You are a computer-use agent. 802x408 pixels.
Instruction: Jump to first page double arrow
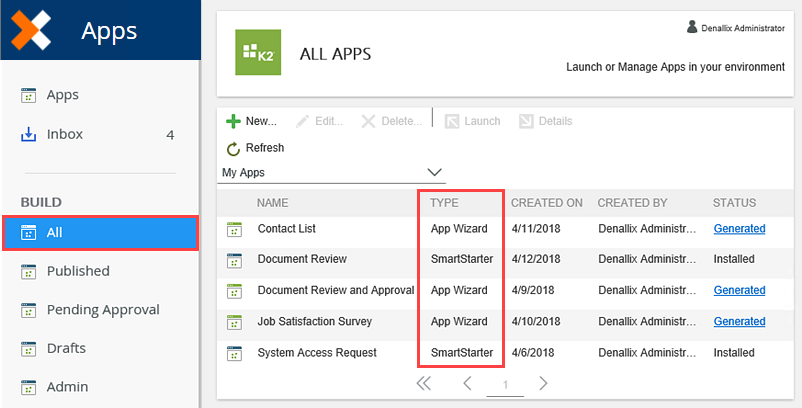coord(424,383)
